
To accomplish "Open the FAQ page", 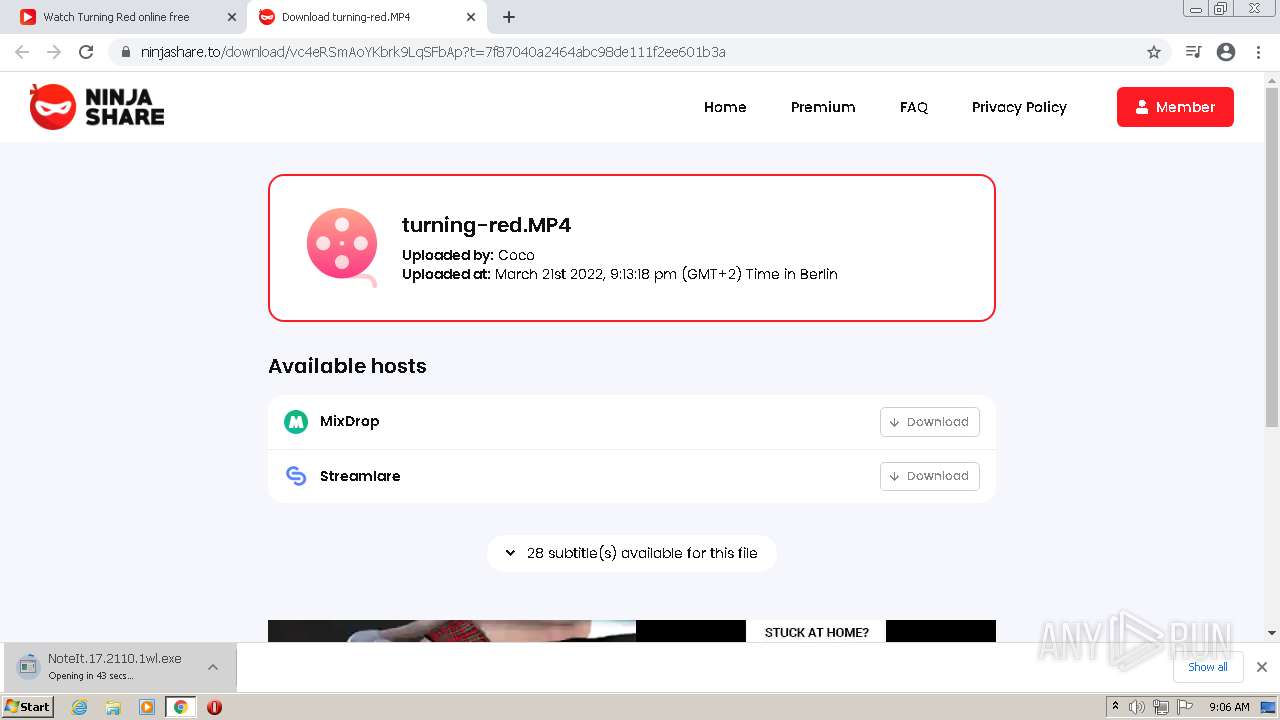I will [914, 107].
